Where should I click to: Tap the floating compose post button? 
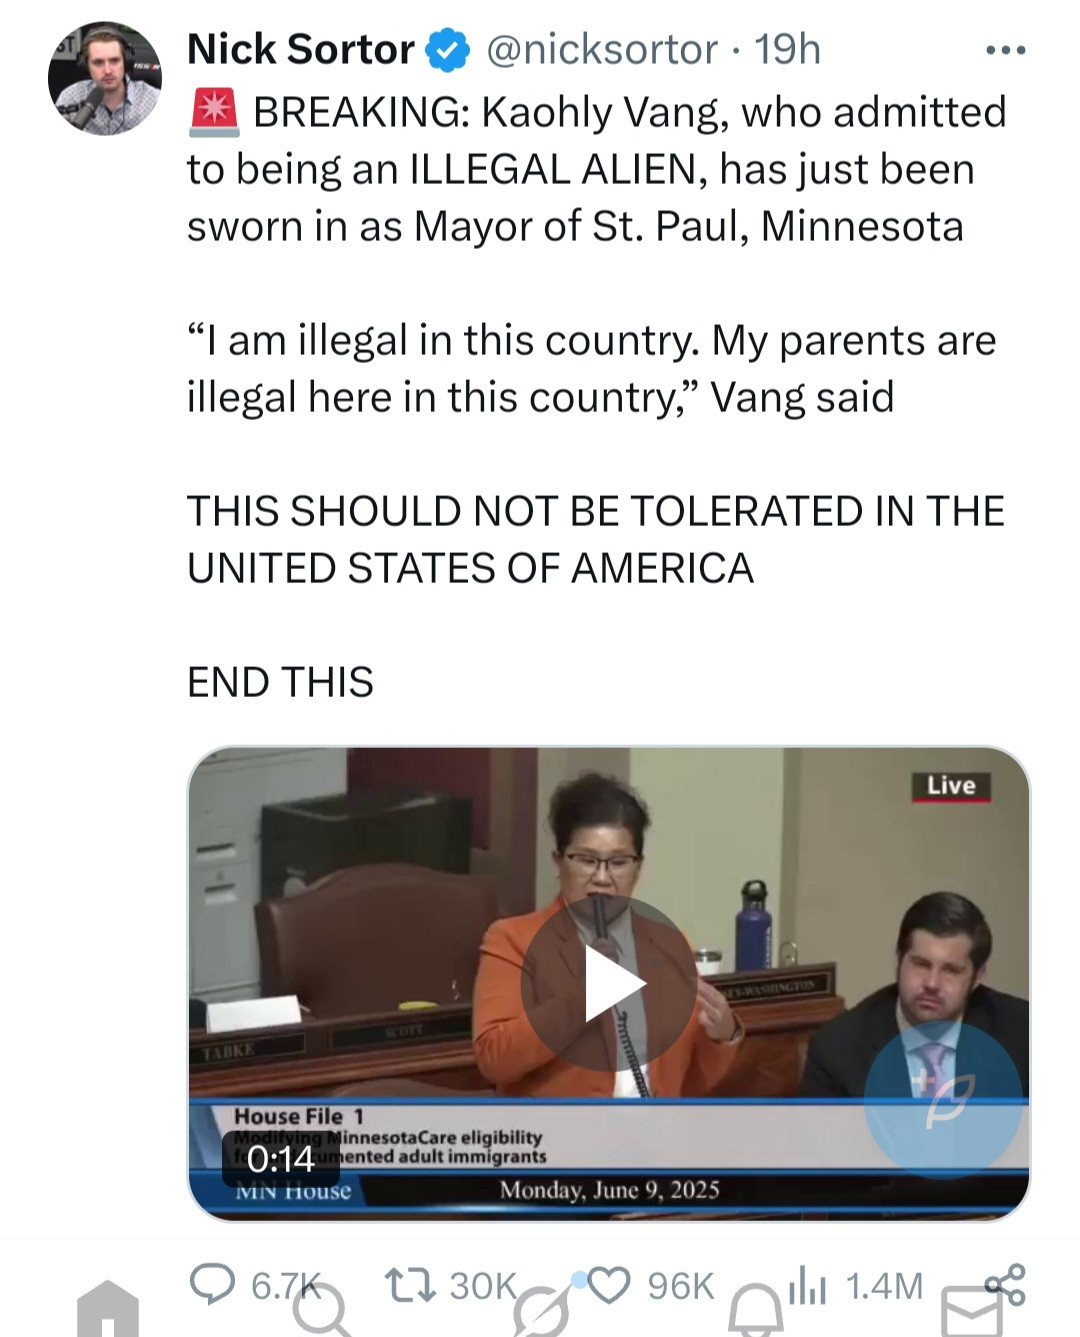pos(944,1098)
